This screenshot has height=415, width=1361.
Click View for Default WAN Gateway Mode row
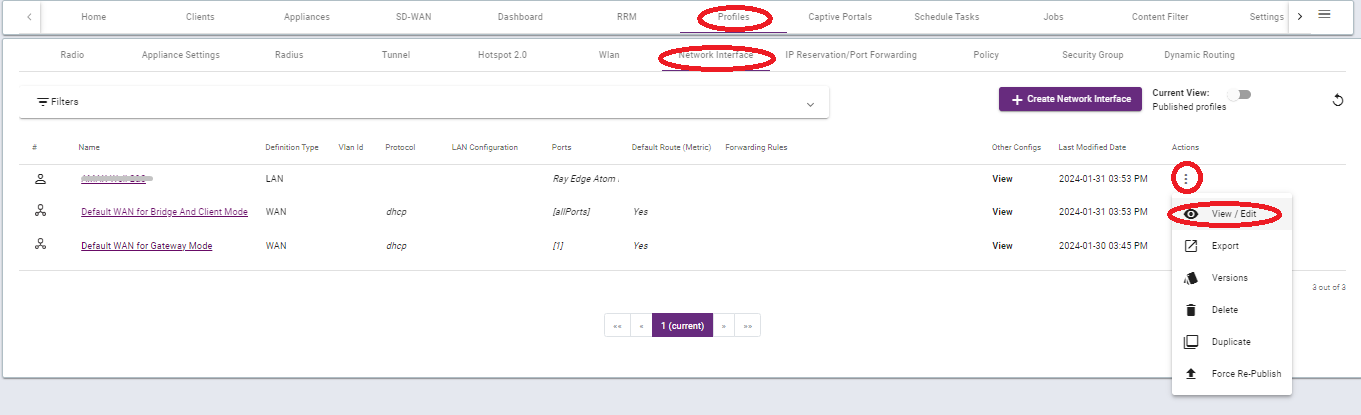point(1002,246)
